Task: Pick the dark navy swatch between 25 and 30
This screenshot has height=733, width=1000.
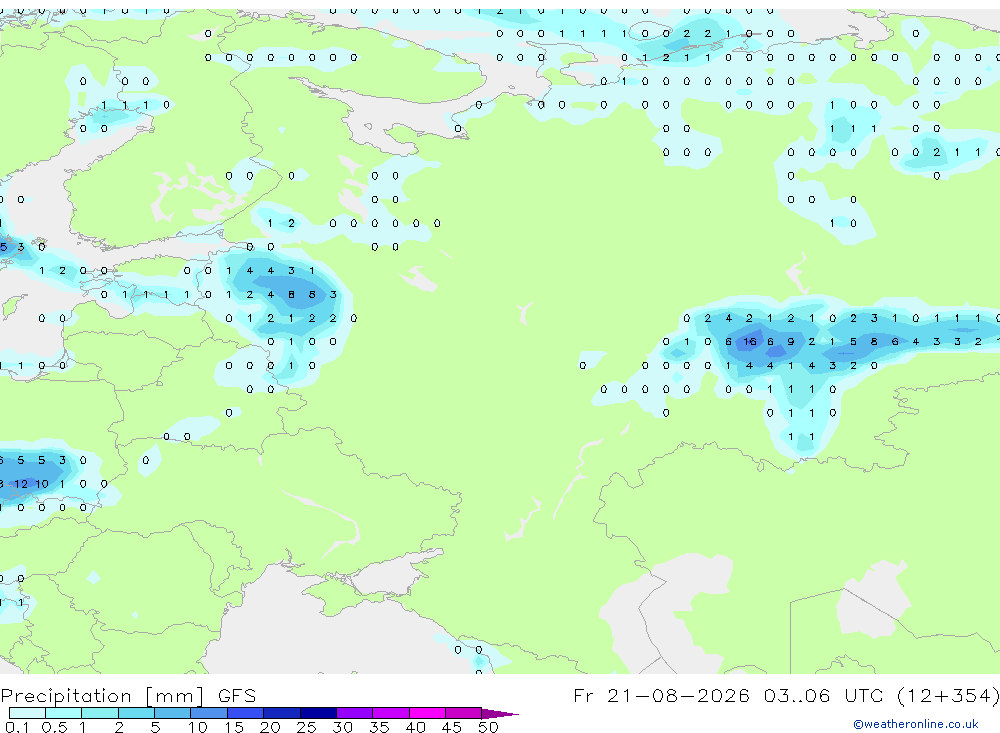Action: pos(318,713)
